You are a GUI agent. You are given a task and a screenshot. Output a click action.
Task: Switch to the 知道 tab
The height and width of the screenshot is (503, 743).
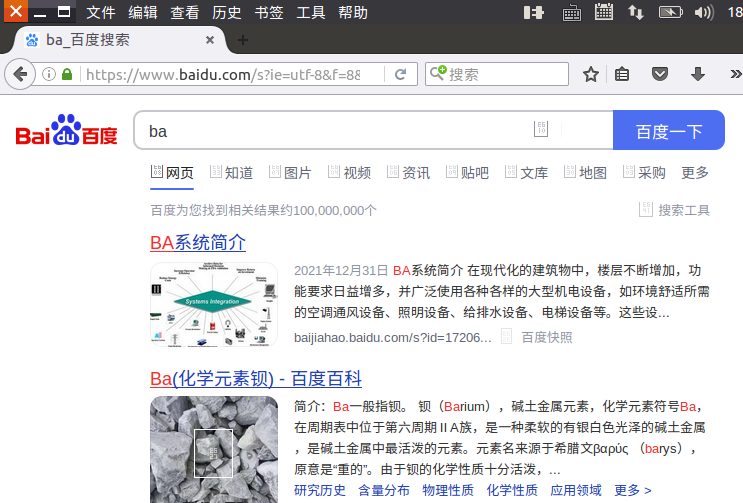pos(231,173)
